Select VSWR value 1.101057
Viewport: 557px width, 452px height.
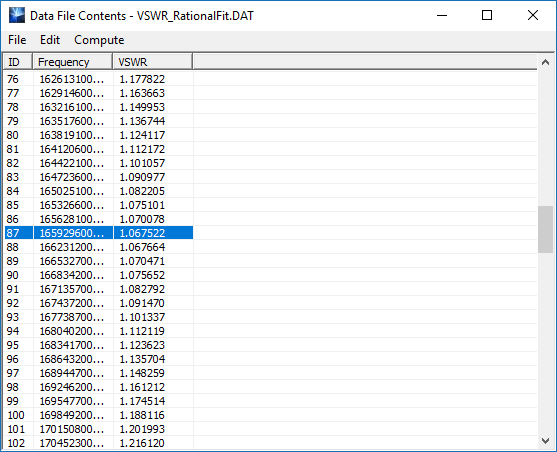[x=142, y=163]
